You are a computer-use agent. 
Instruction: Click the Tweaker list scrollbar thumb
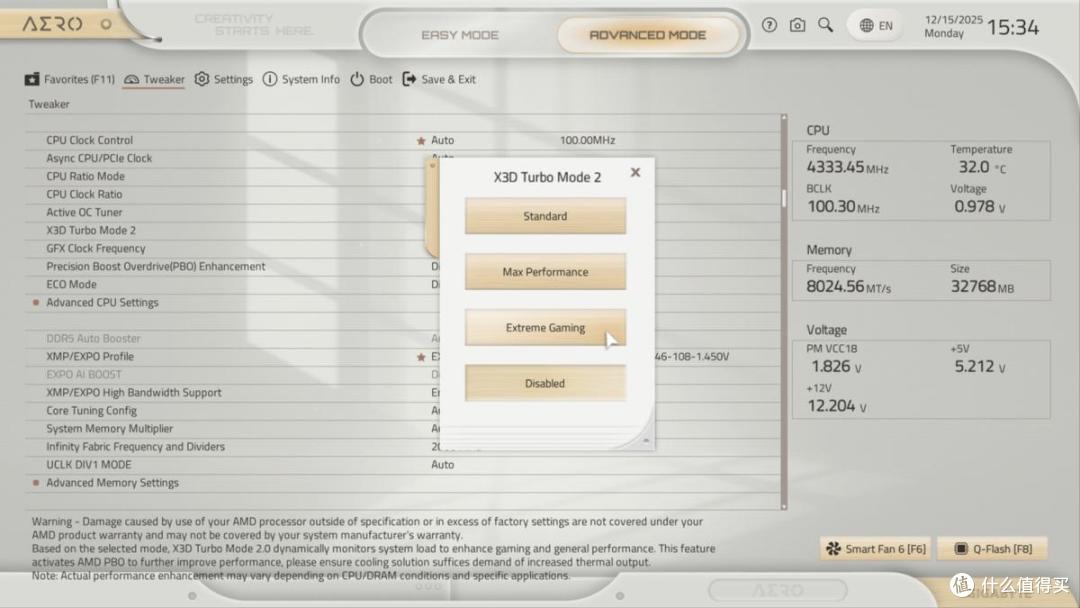pos(784,198)
